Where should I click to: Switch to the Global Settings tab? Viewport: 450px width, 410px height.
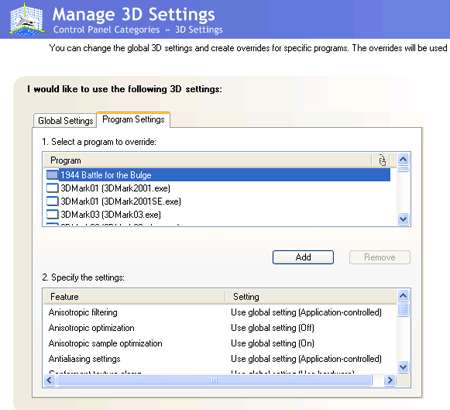(65, 120)
